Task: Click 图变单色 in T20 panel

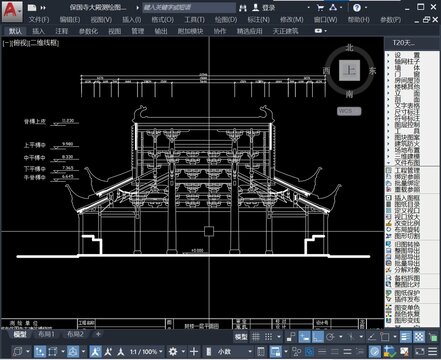Action: point(407,307)
